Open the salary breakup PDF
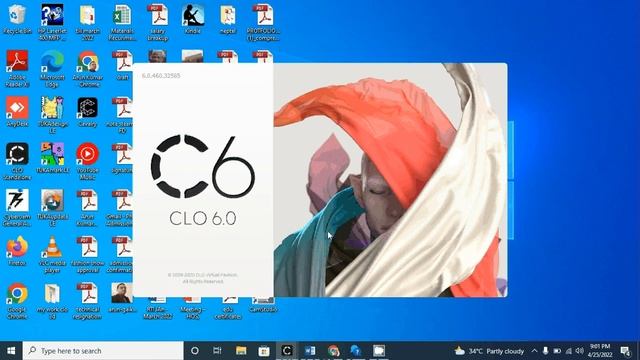This screenshot has width=640, height=360. point(158,22)
